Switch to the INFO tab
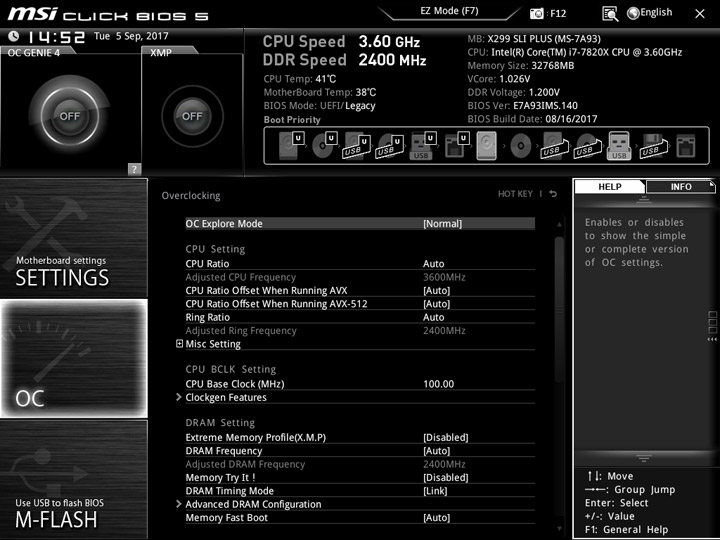Viewport: 720px width, 540px height. (x=681, y=186)
